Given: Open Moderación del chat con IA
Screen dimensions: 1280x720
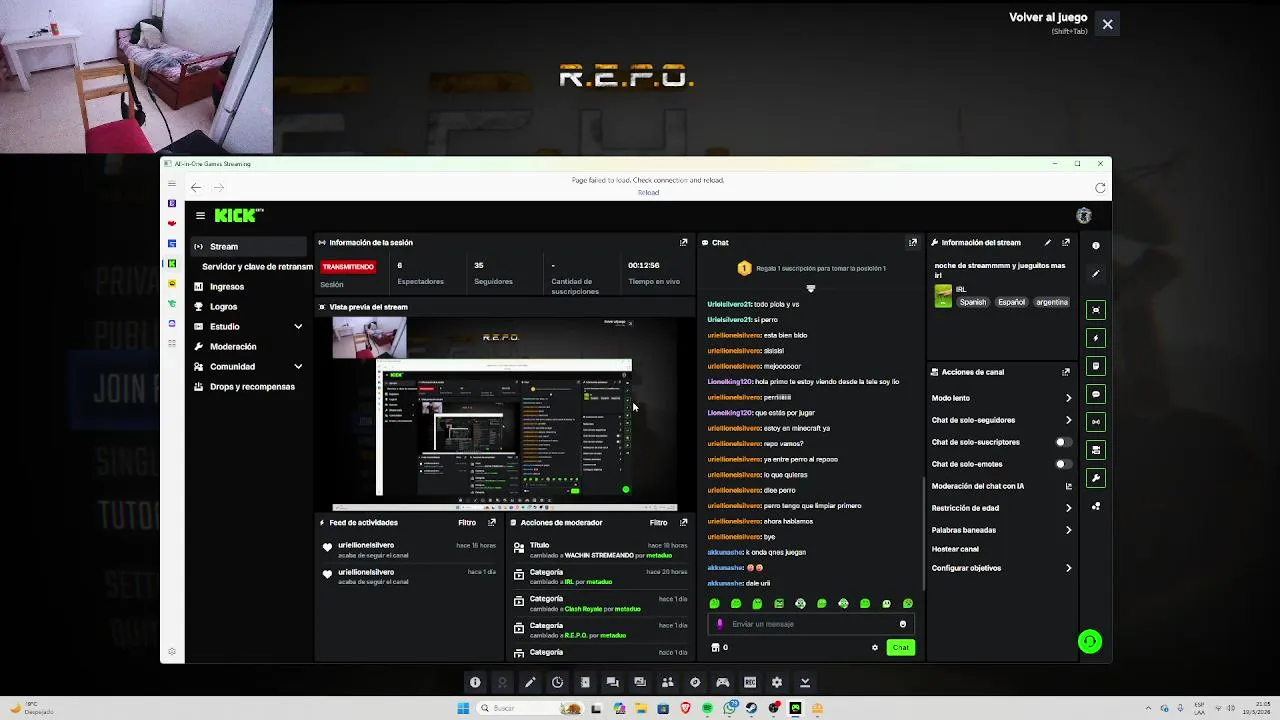Looking at the screenshot, I should click(1001, 486).
